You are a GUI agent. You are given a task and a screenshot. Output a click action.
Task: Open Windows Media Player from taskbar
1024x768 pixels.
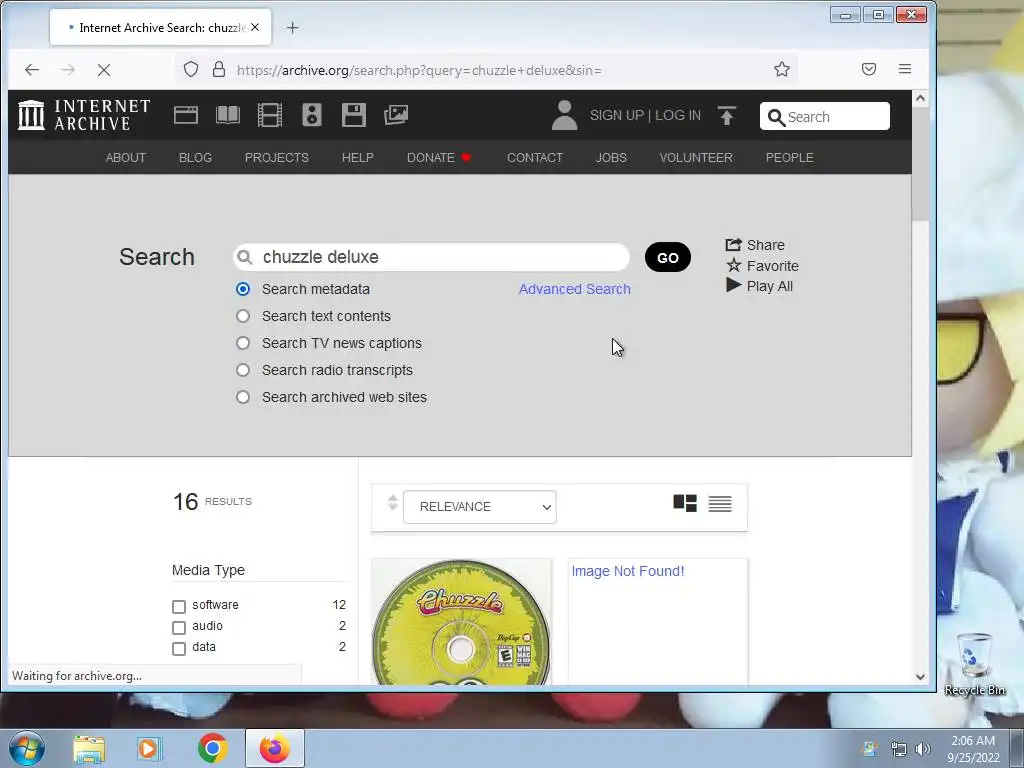click(x=150, y=748)
